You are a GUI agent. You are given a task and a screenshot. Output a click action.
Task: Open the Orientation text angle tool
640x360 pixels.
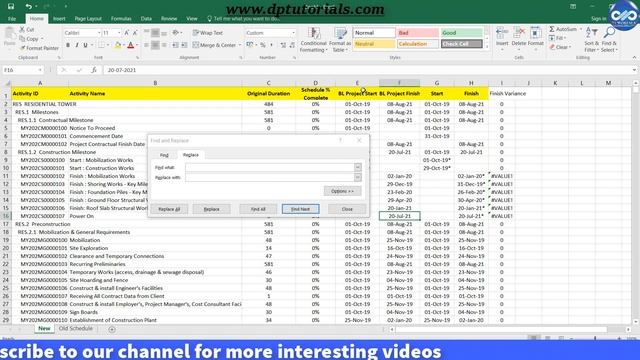point(176,33)
